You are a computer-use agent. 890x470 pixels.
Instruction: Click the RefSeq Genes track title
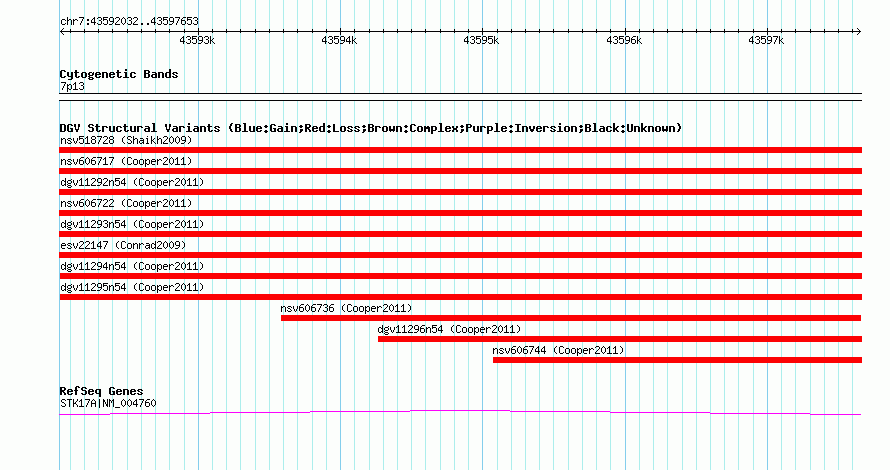(x=101, y=391)
